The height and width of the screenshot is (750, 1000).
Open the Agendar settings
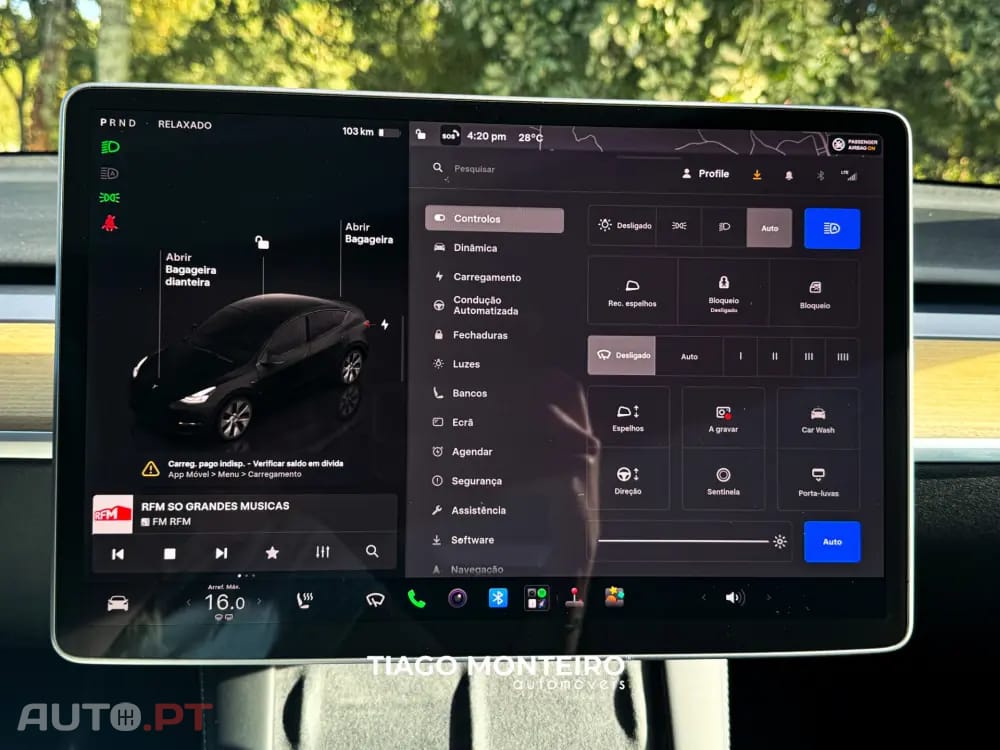463,452
